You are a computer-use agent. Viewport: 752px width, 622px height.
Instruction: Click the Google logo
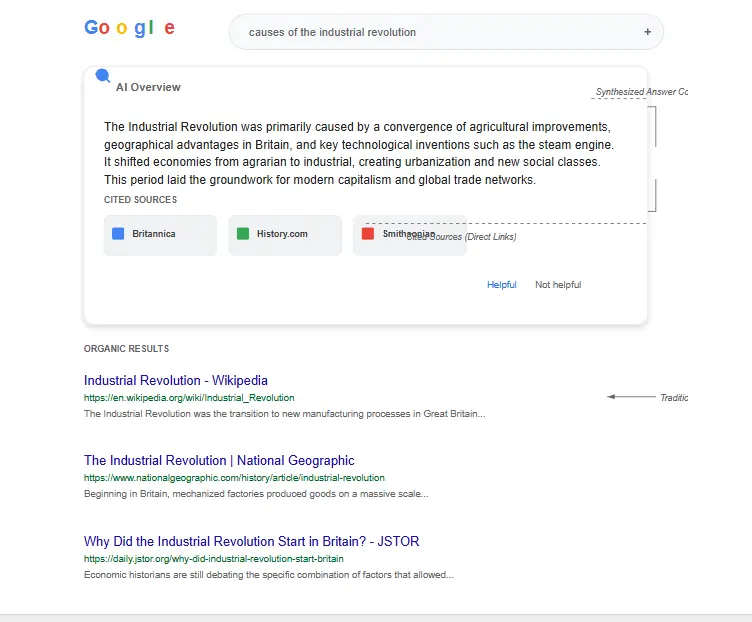[x=129, y=28]
